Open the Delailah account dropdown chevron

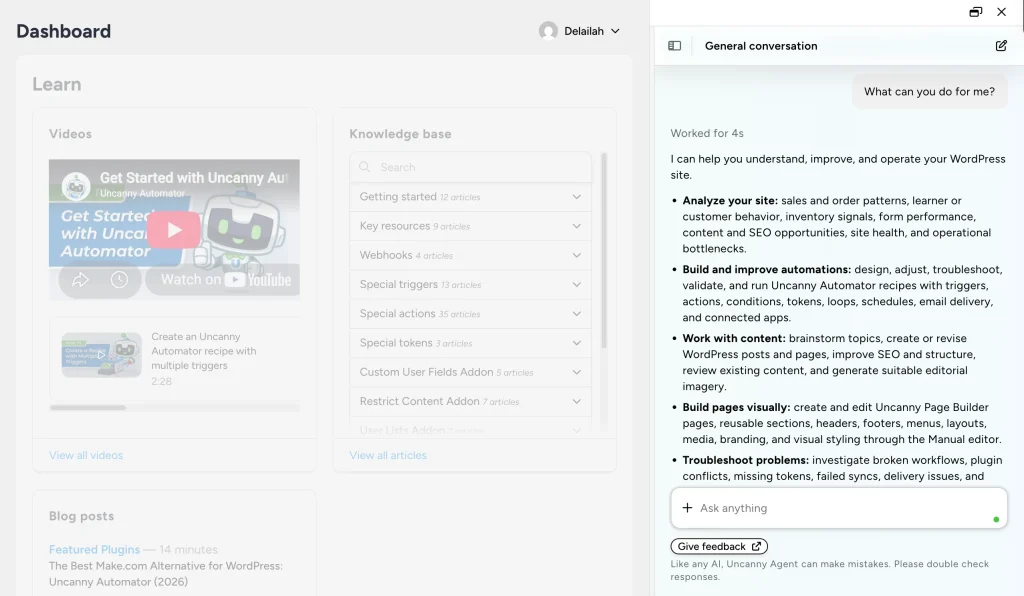615,31
